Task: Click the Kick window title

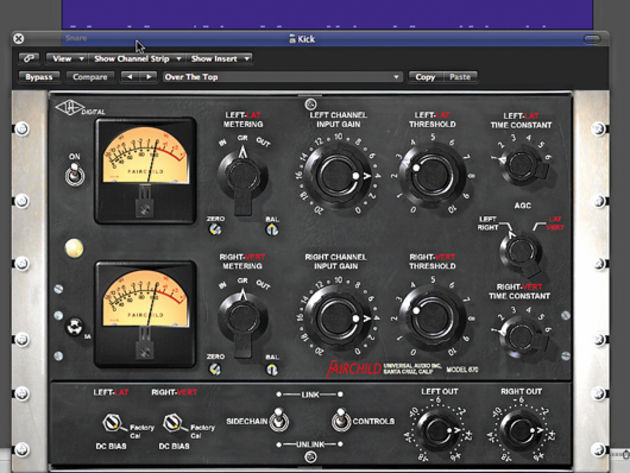Action: point(302,39)
